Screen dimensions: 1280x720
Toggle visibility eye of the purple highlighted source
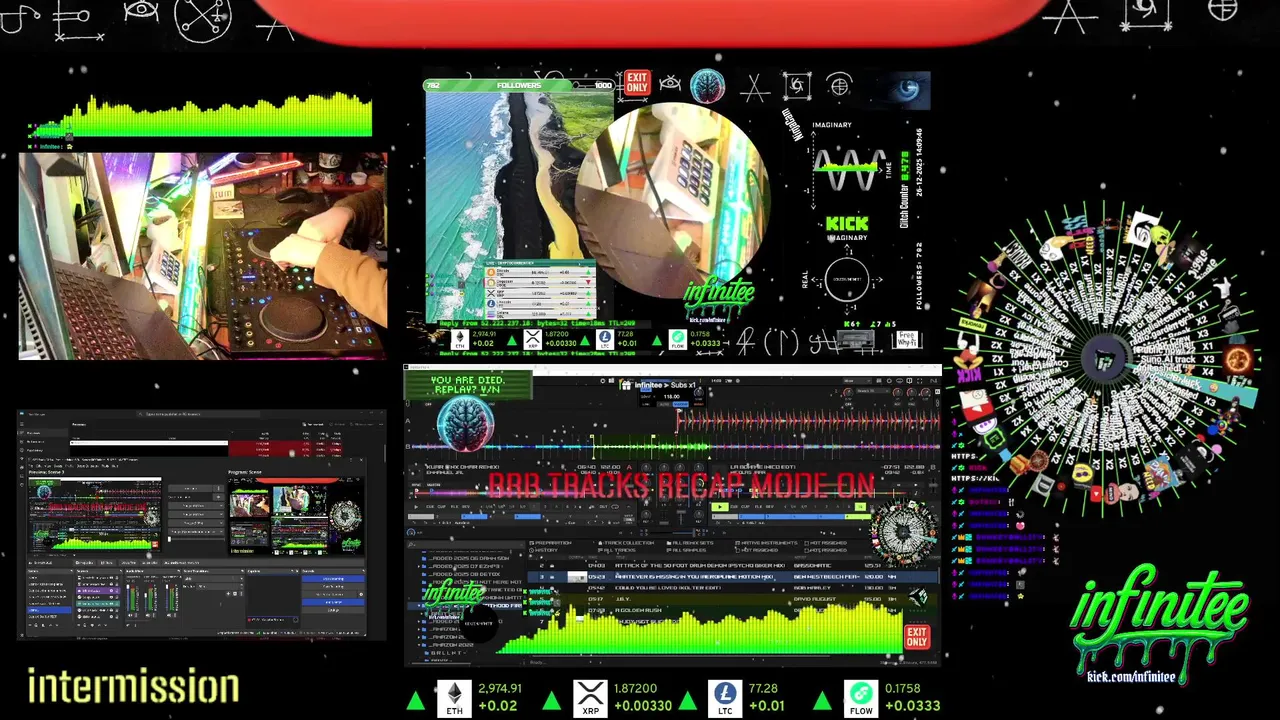coord(111,590)
